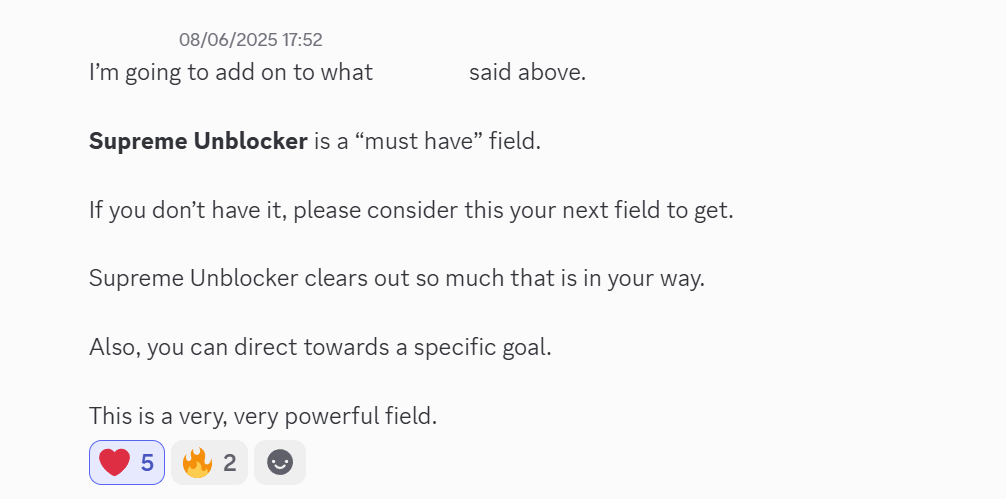This screenshot has width=1006, height=499.
Task: Click the time 17:52 in timestamp
Action: coord(302,40)
